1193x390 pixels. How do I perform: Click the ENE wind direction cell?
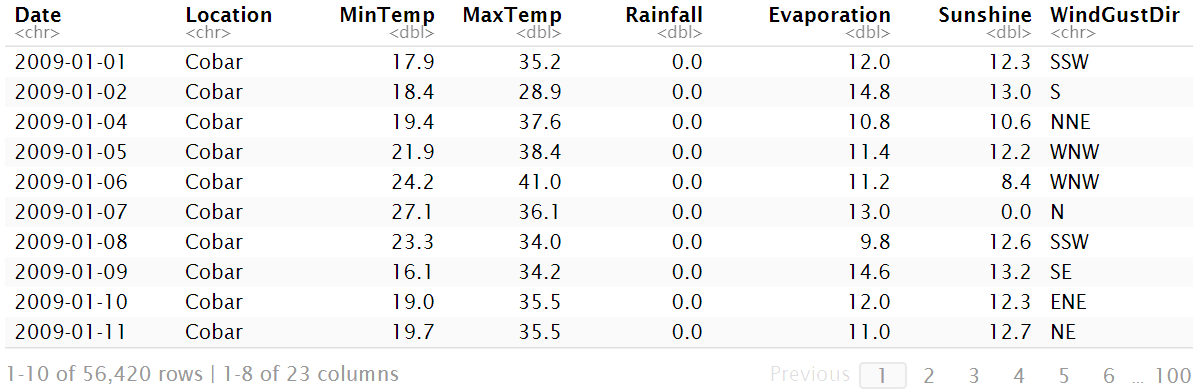[1067, 302]
